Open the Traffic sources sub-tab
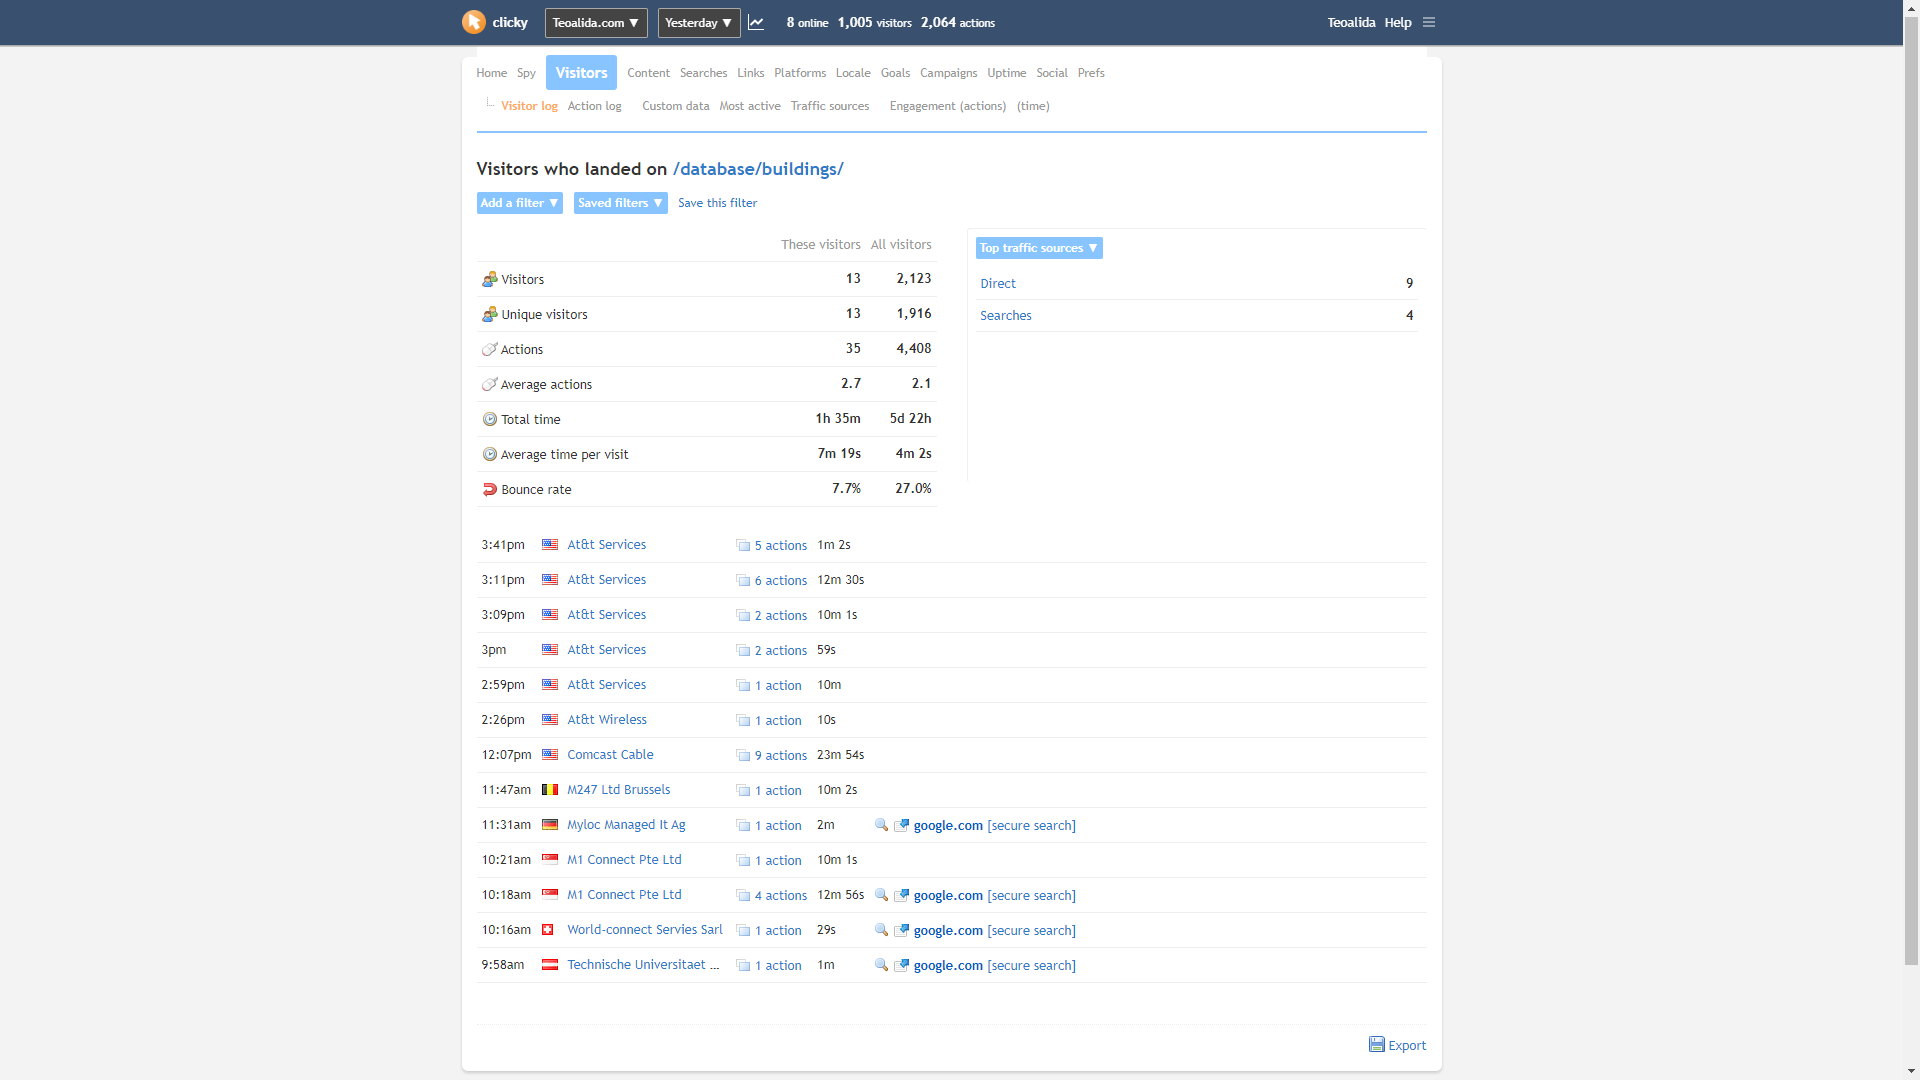1920x1080 pixels. 830,106
